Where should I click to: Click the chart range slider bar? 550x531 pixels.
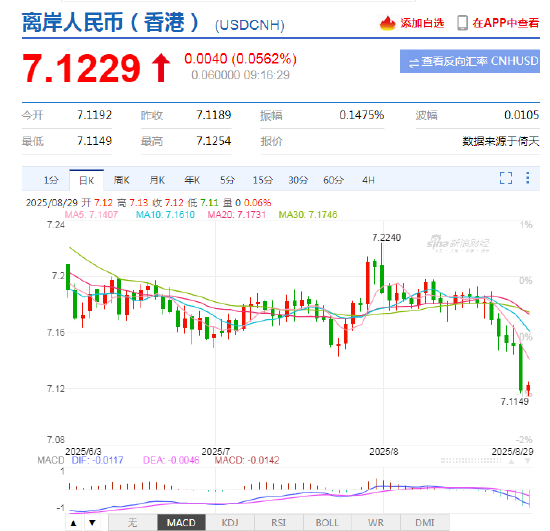point(471,461)
